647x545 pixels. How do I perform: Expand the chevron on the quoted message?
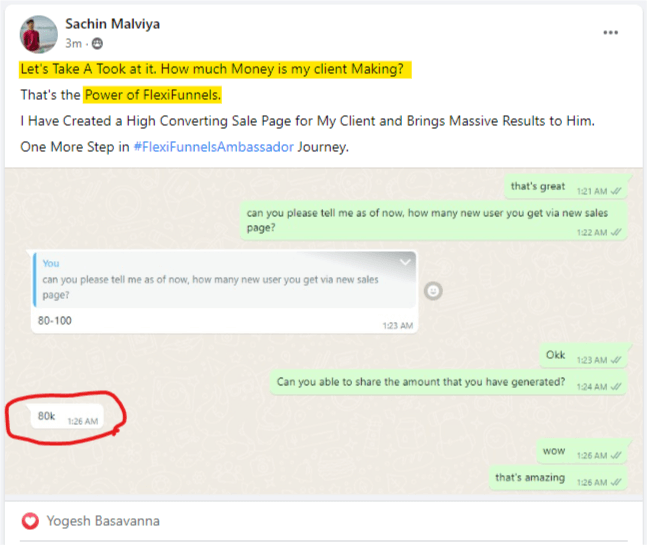(x=404, y=262)
